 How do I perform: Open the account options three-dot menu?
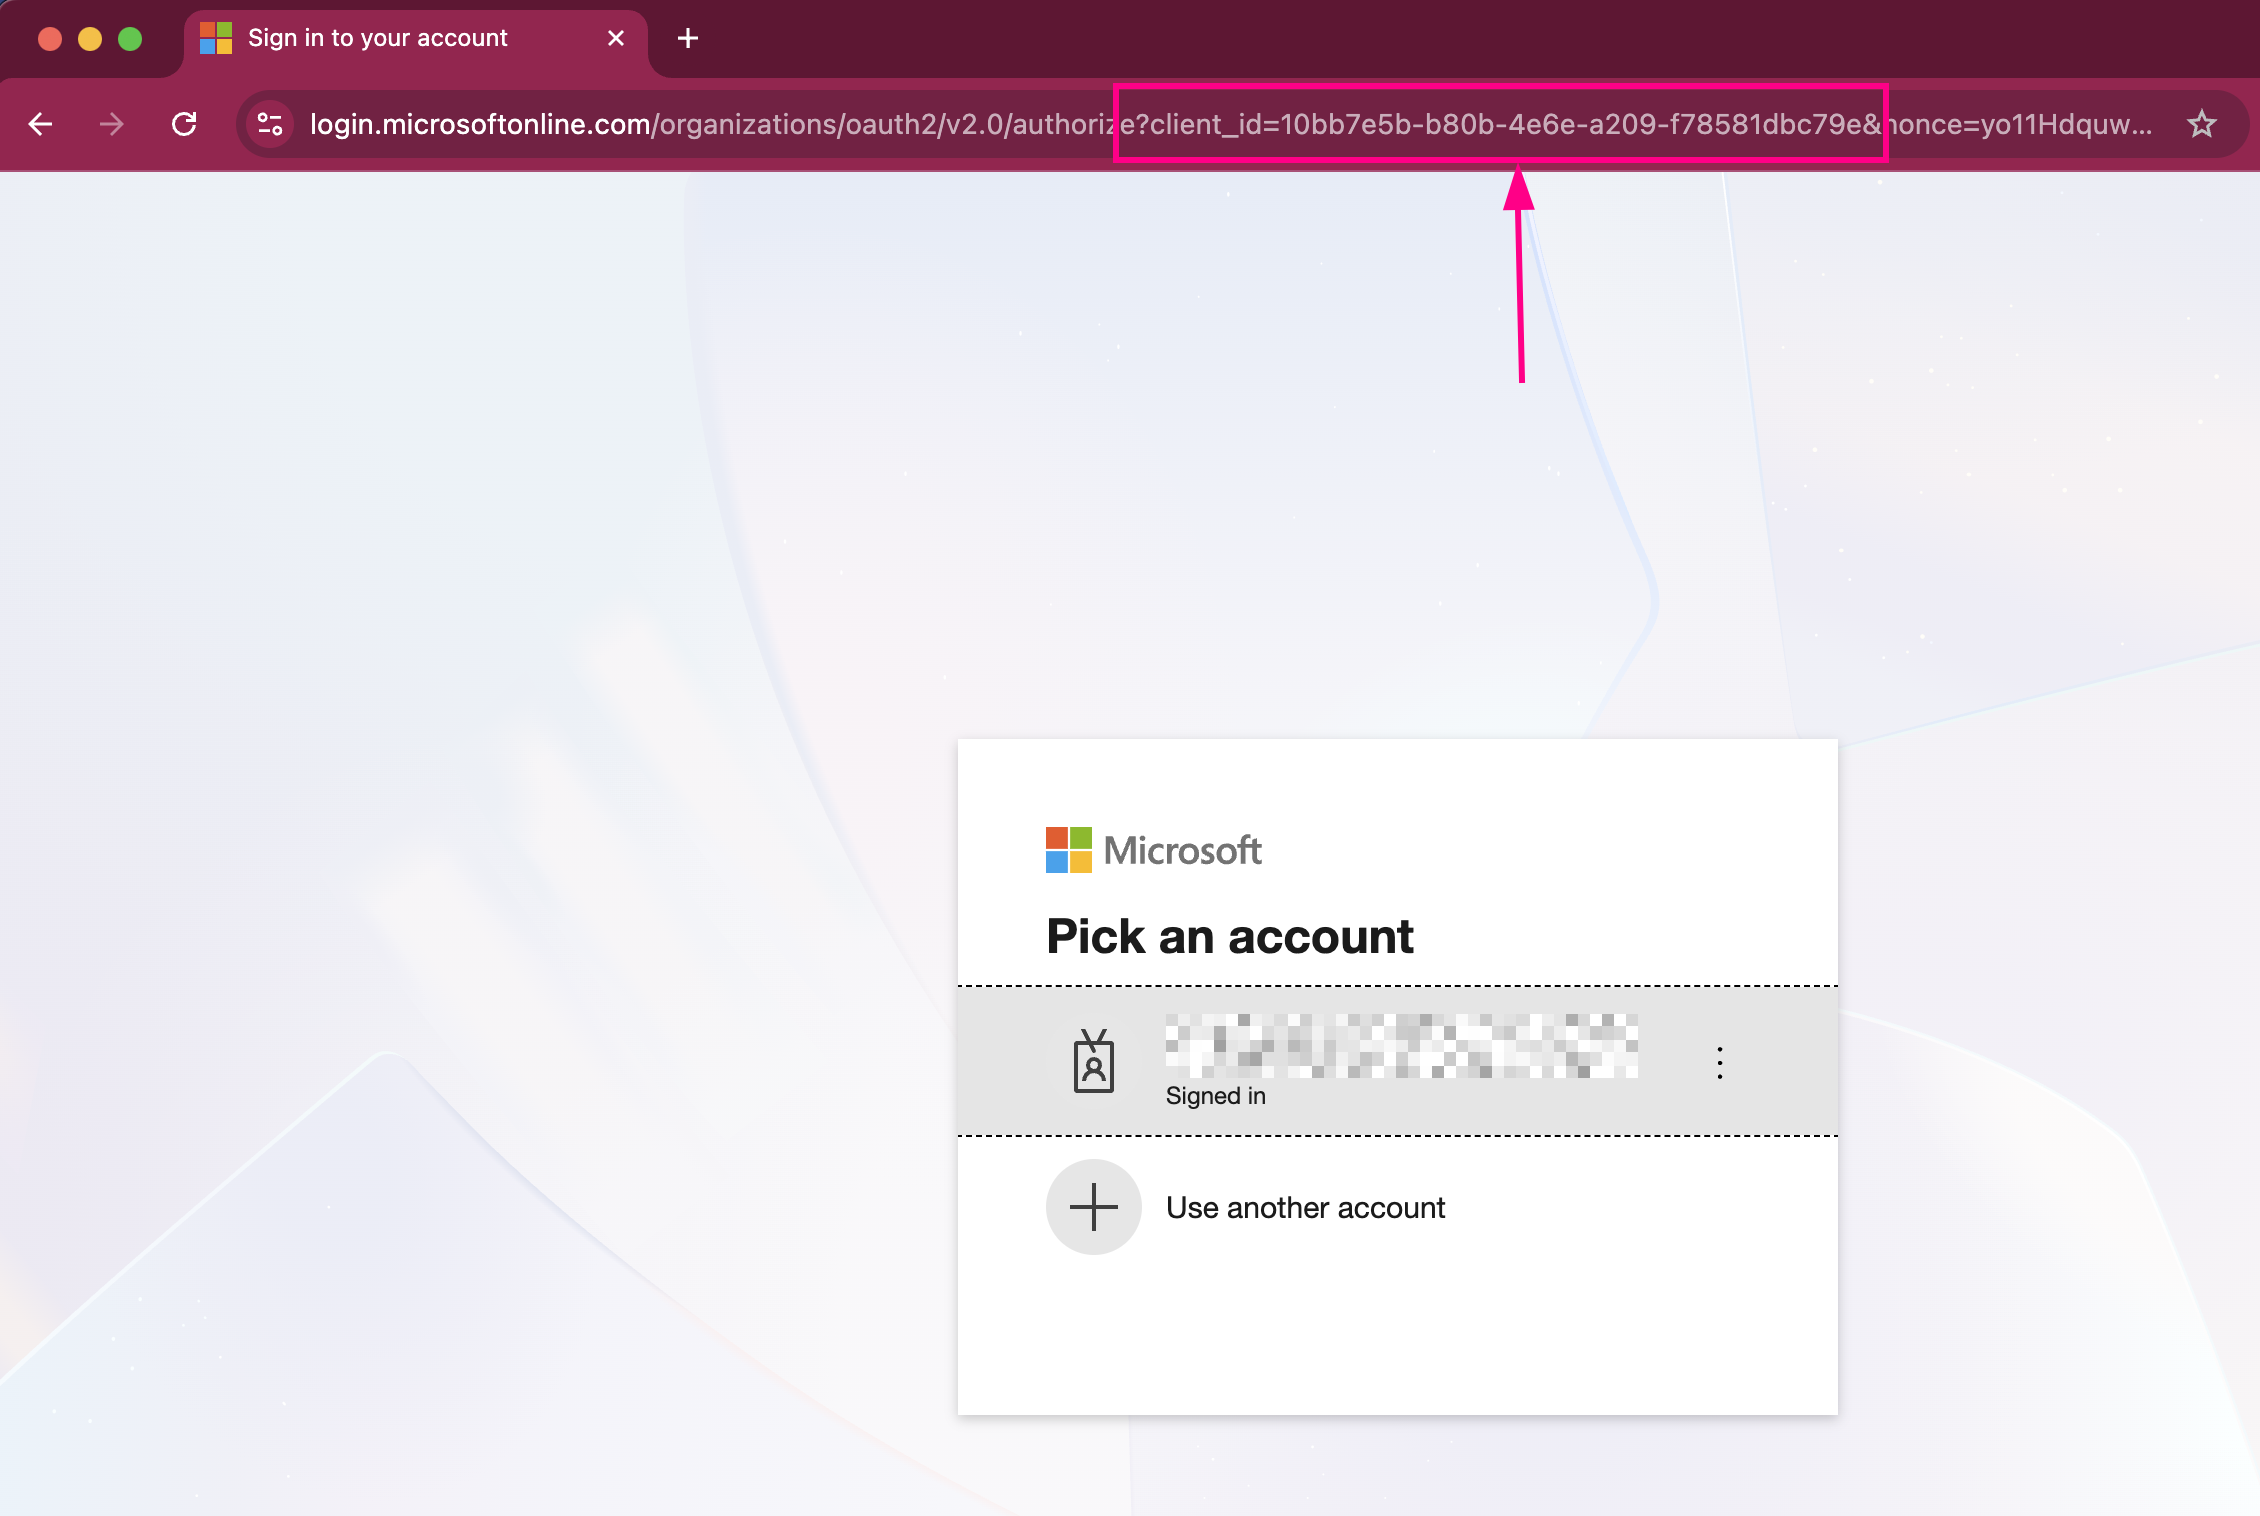click(1719, 1062)
